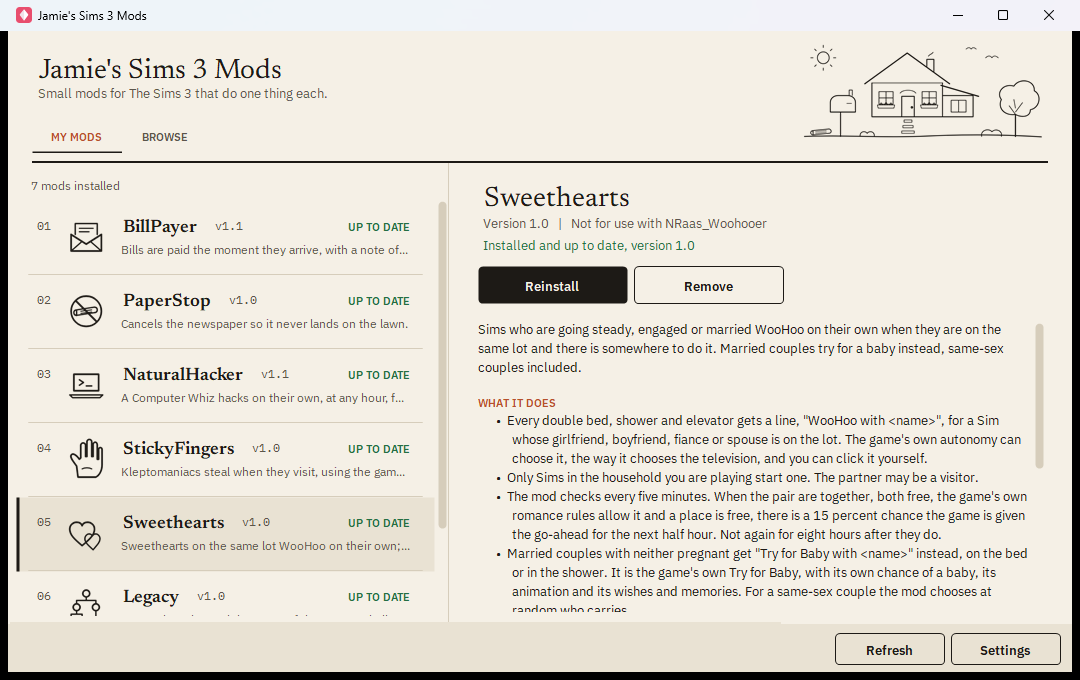Click the PaperStop no-newspaper icon

[x=86, y=311]
